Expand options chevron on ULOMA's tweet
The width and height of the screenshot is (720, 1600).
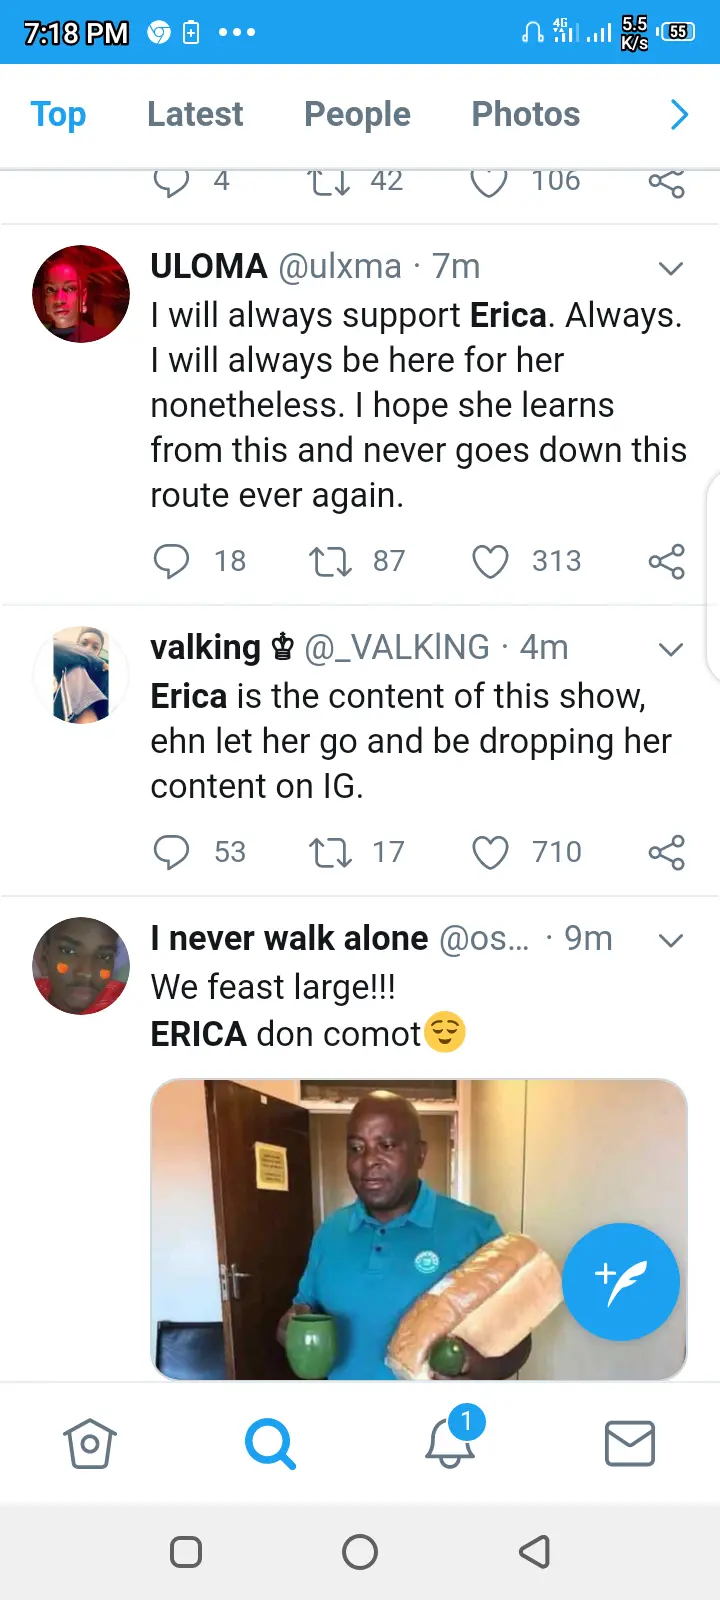click(x=671, y=268)
